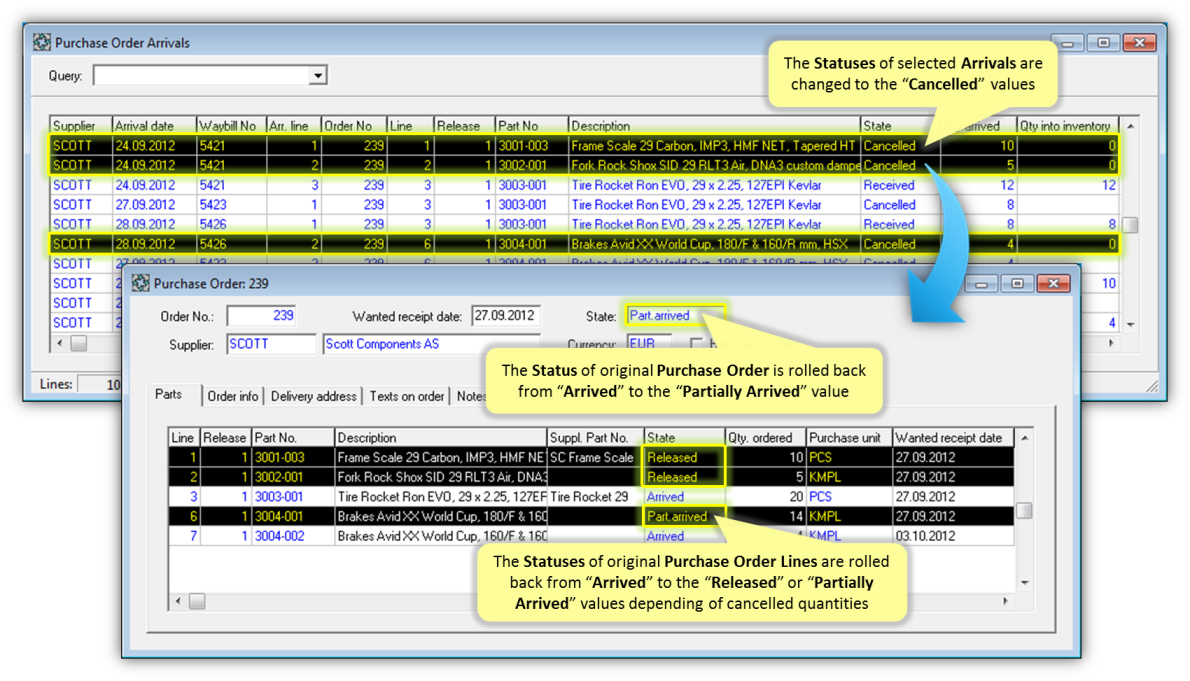Click the Order No column header in Arrivals

(354, 126)
